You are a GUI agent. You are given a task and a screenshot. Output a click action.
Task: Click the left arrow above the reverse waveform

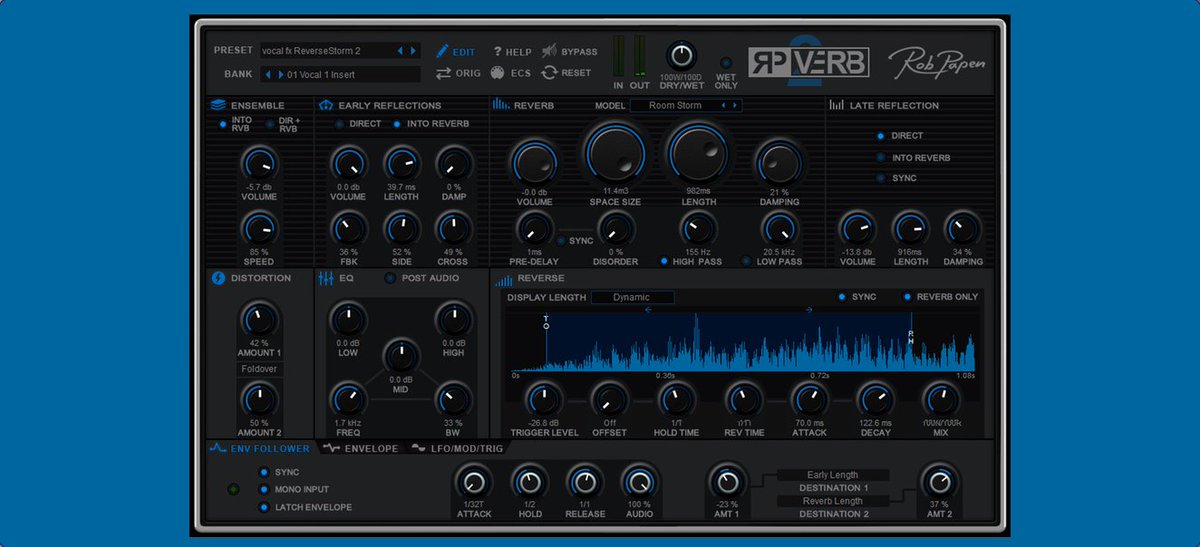pos(648,310)
